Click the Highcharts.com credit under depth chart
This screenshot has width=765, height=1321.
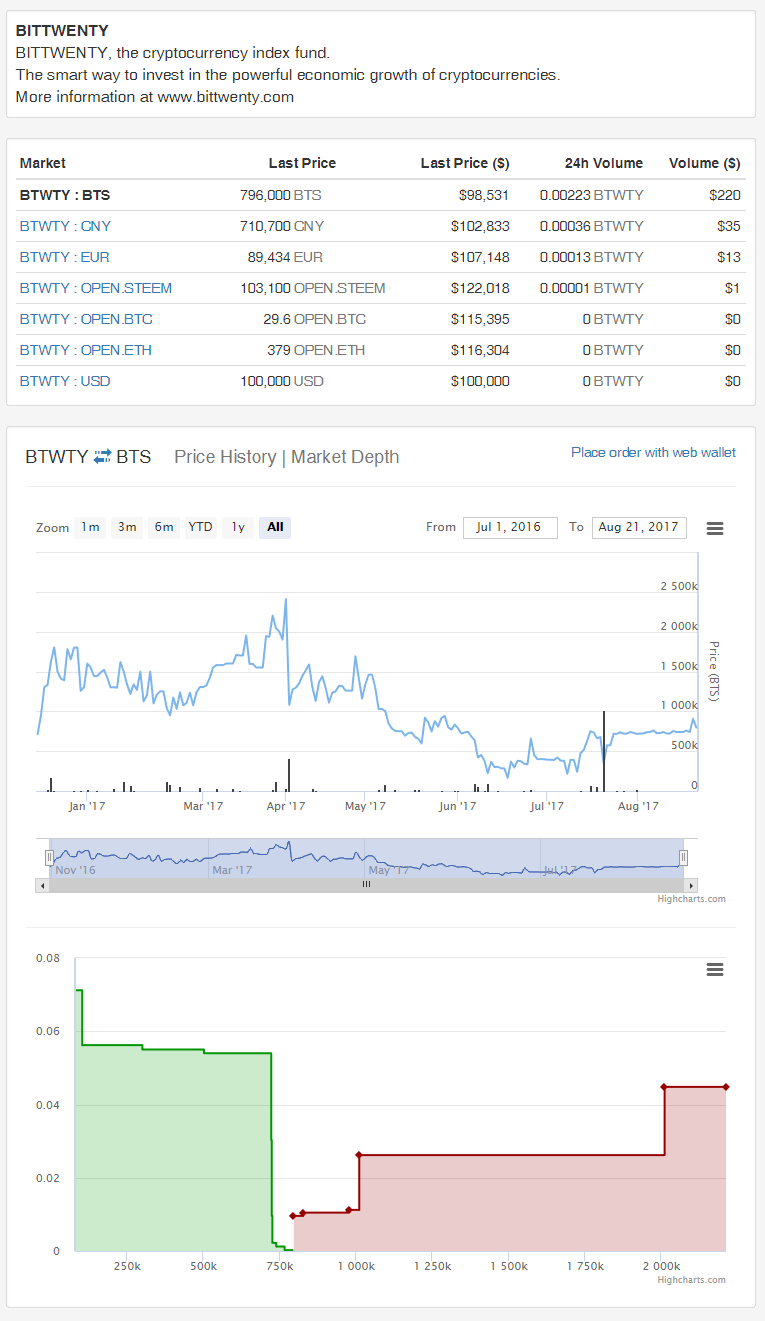691,1280
